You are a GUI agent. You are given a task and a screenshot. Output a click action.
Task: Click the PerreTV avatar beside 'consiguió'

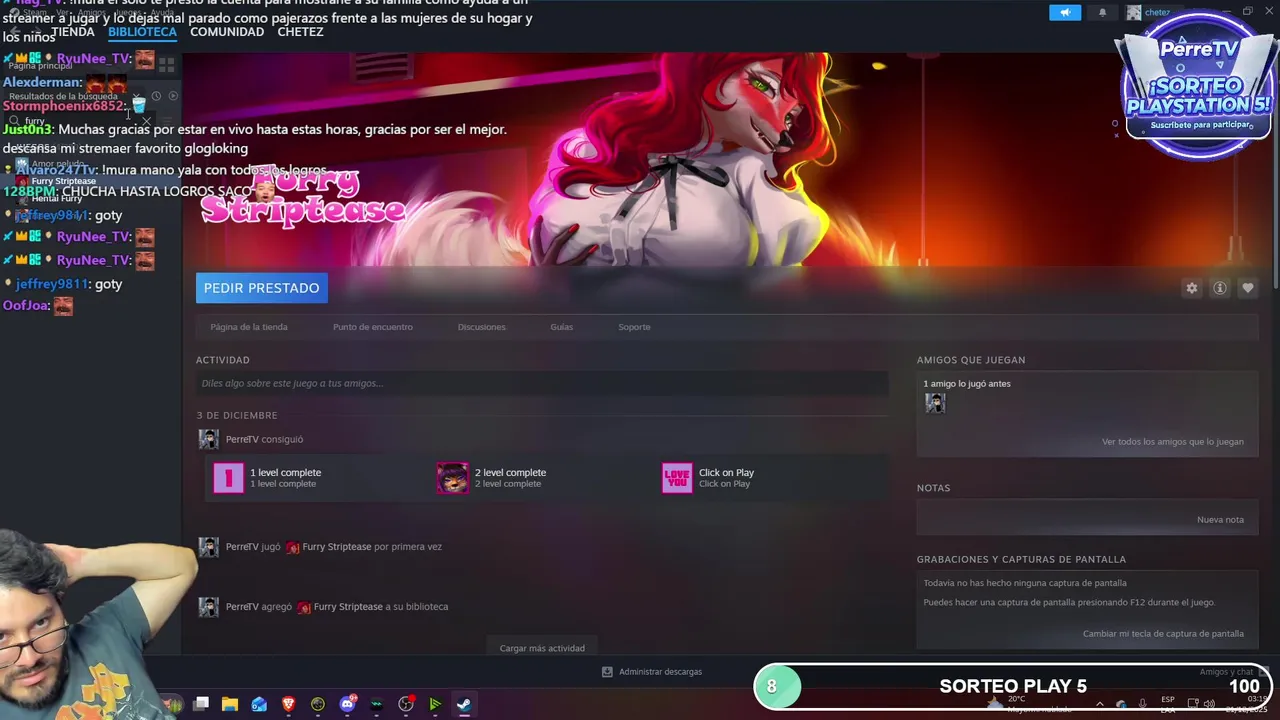click(x=208, y=439)
